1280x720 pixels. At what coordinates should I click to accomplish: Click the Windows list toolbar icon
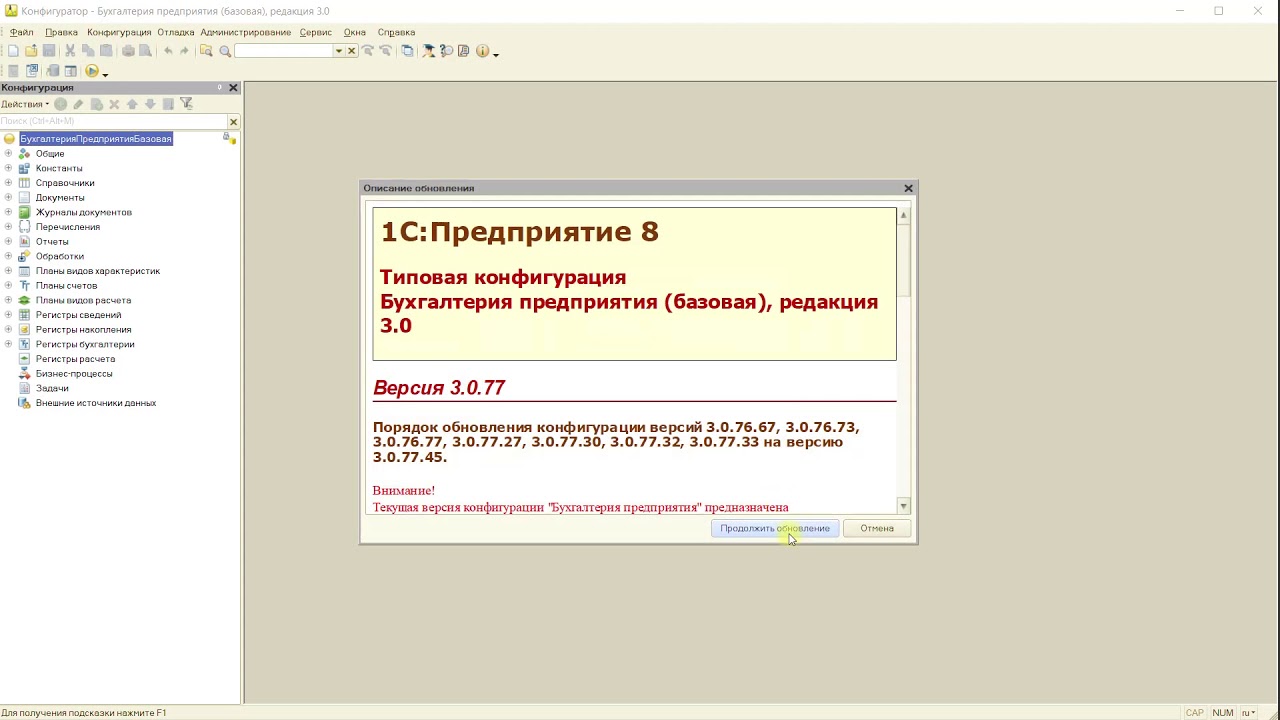click(x=407, y=51)
